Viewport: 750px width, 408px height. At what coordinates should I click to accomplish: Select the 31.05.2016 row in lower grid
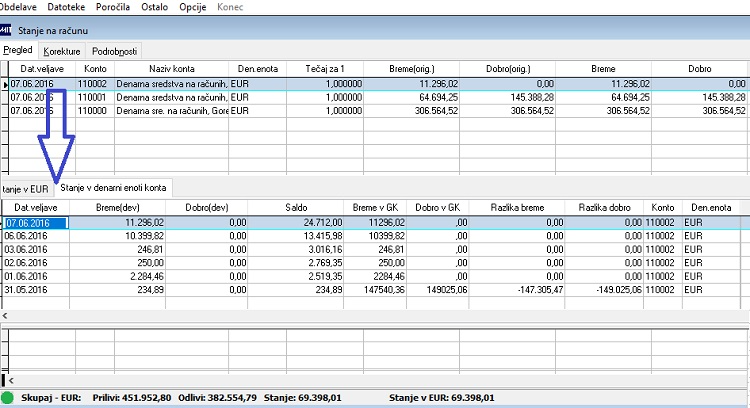[x=371, y=289]
